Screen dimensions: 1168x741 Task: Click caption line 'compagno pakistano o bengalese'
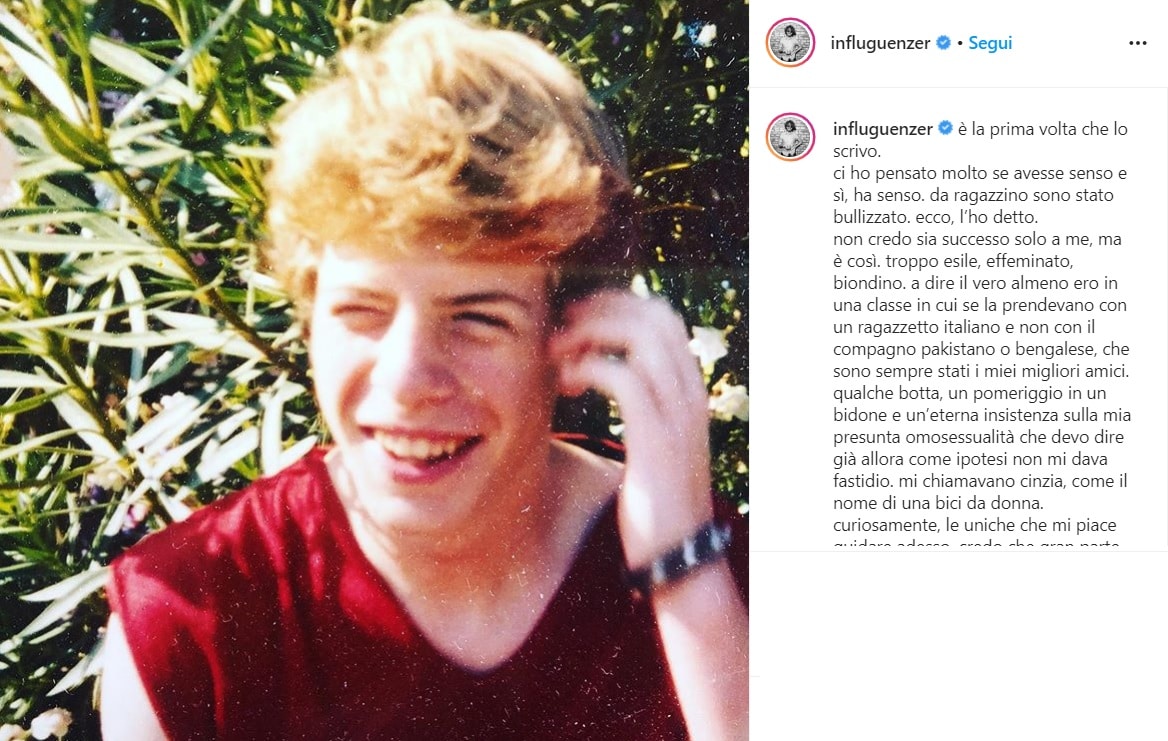pos(981,349)
